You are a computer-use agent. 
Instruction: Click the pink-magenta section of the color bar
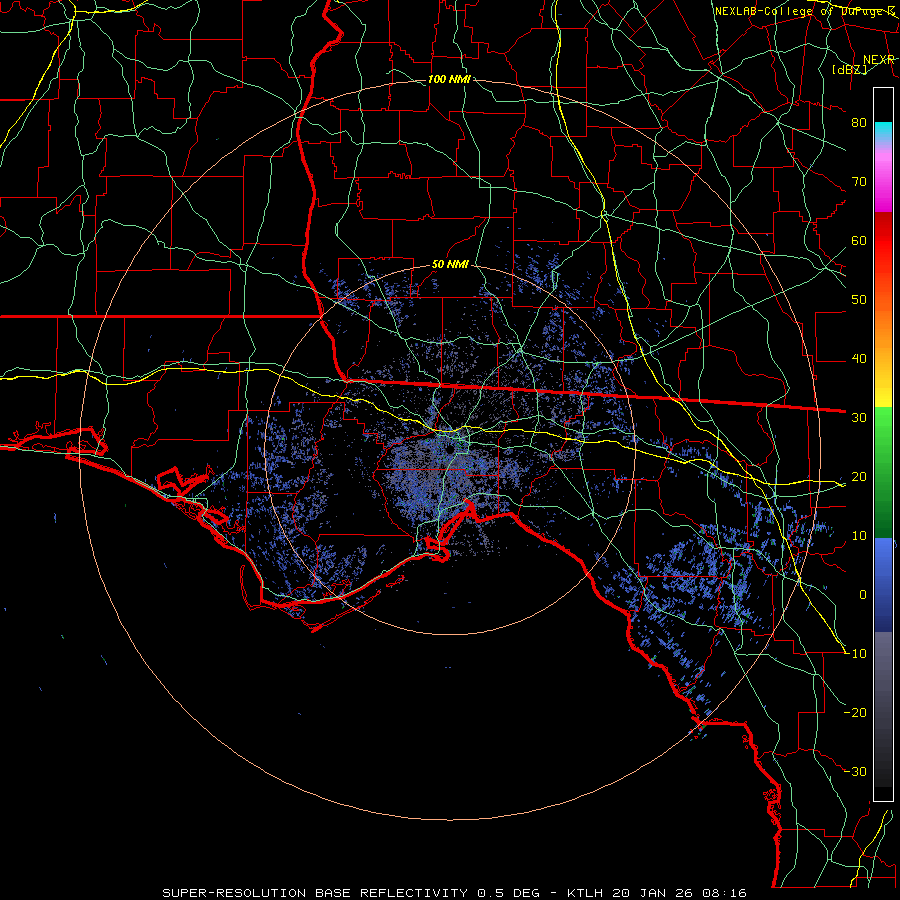(x=883, y=178)
